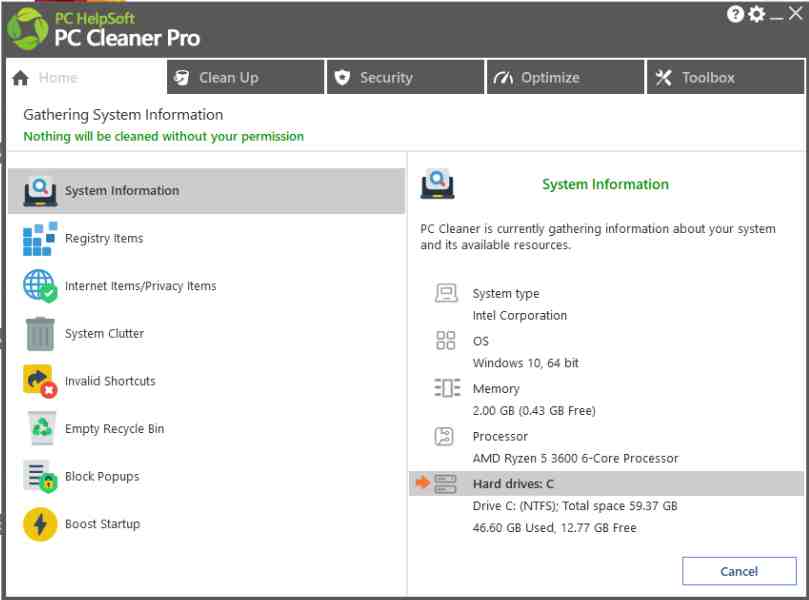Select the Processor info icon
This screenshot has width=809, height=600.
coord(446,436)
